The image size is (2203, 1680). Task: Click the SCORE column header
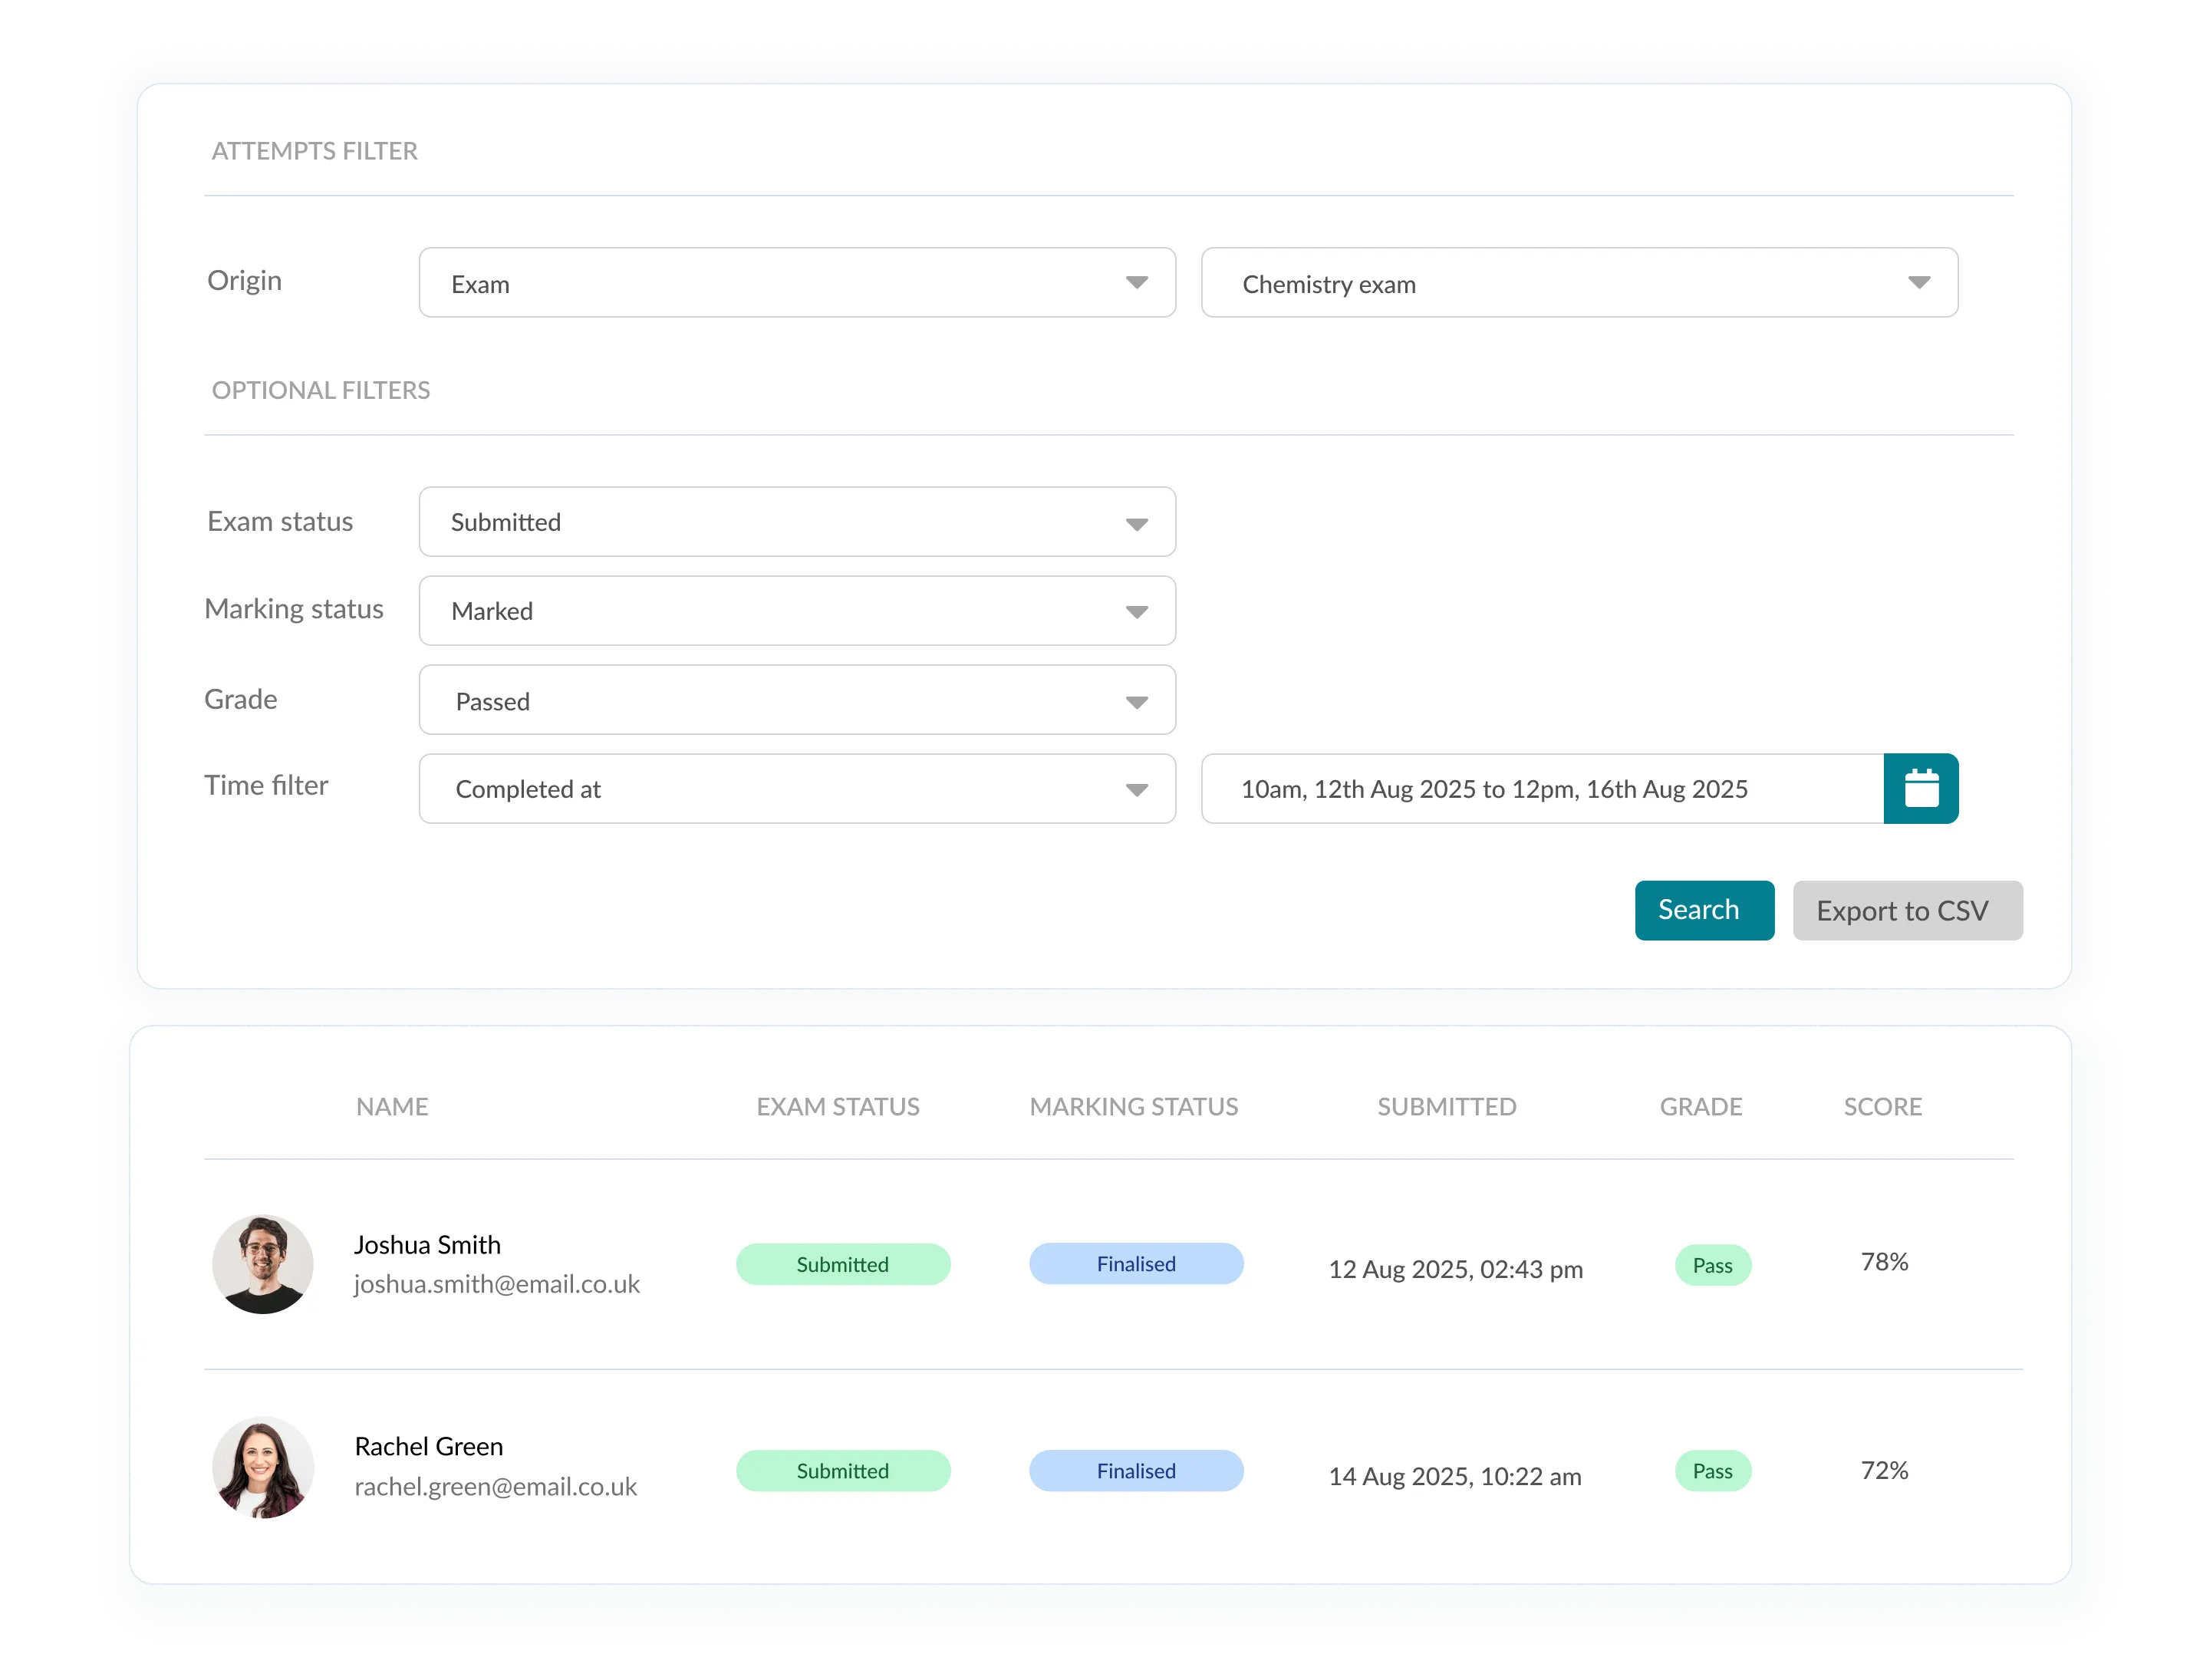coord(1882,1106)
